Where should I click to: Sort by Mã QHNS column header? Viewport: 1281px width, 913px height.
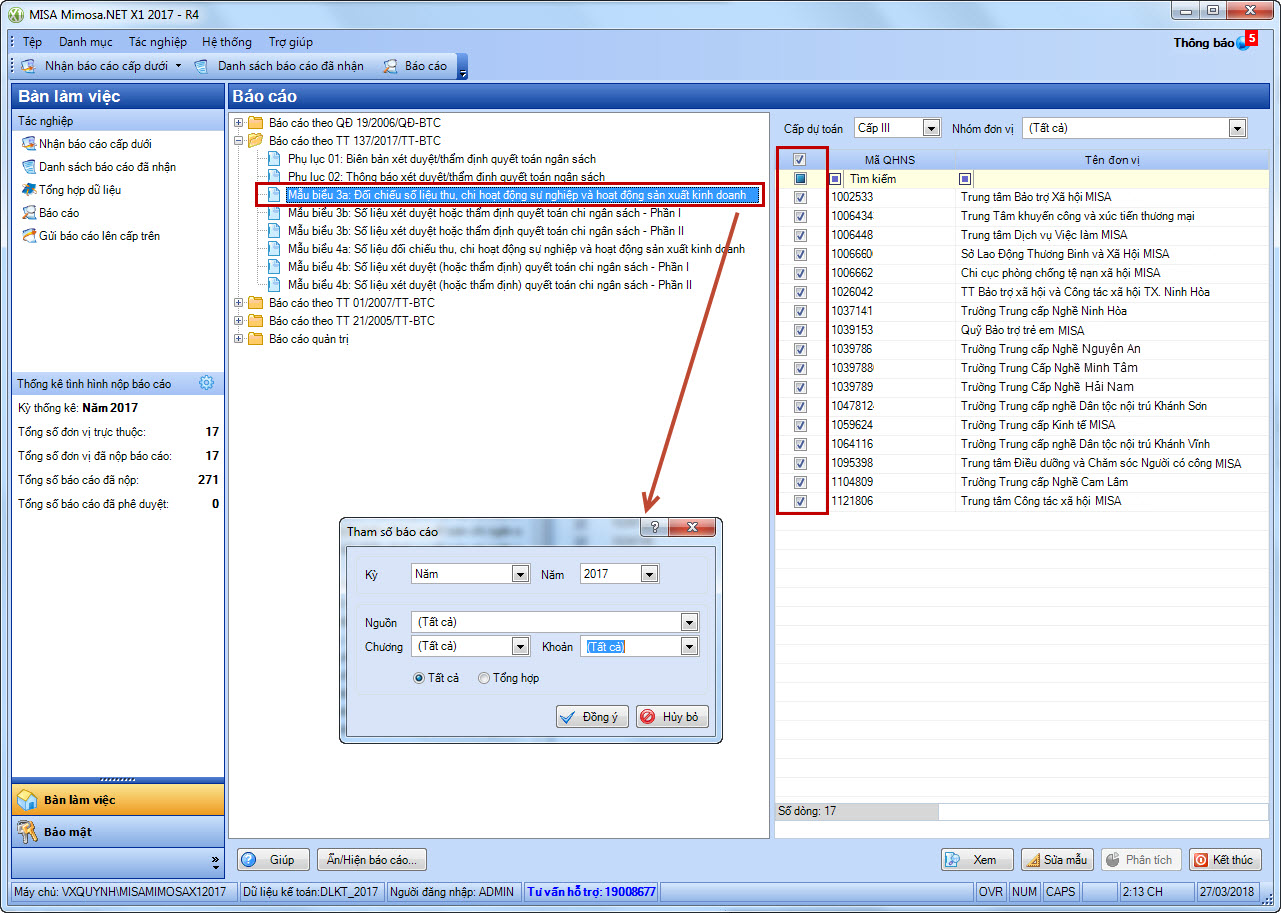click(890, 160)
